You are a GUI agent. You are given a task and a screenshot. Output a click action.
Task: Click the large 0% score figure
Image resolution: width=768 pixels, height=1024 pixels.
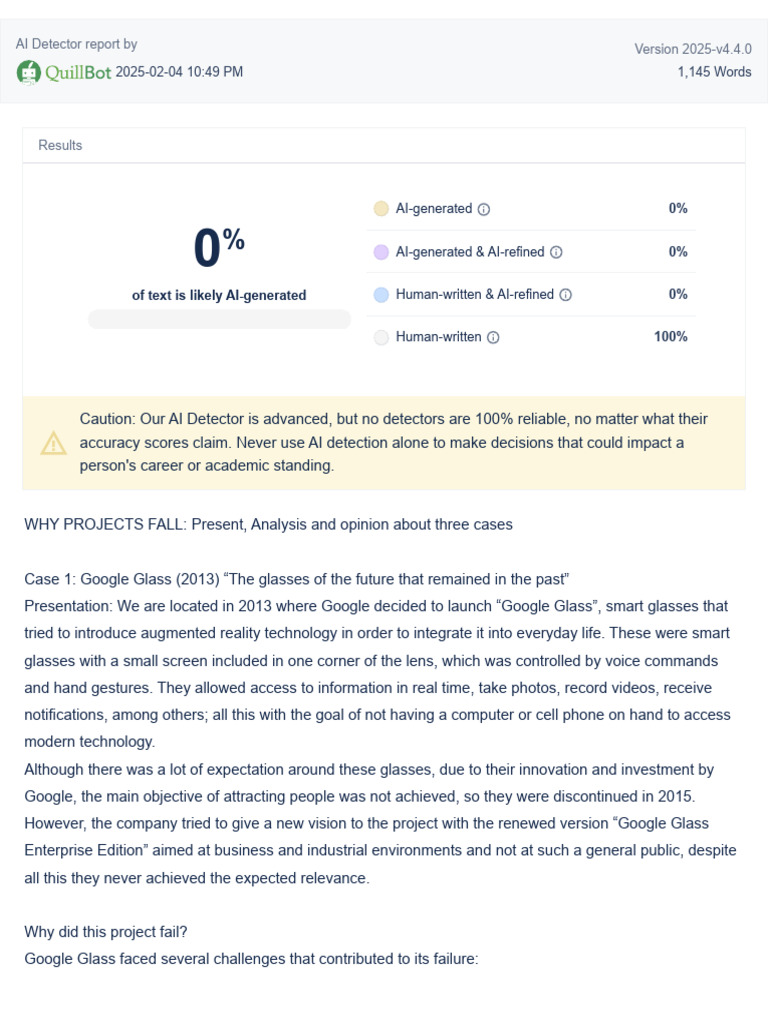coord(219,247)
